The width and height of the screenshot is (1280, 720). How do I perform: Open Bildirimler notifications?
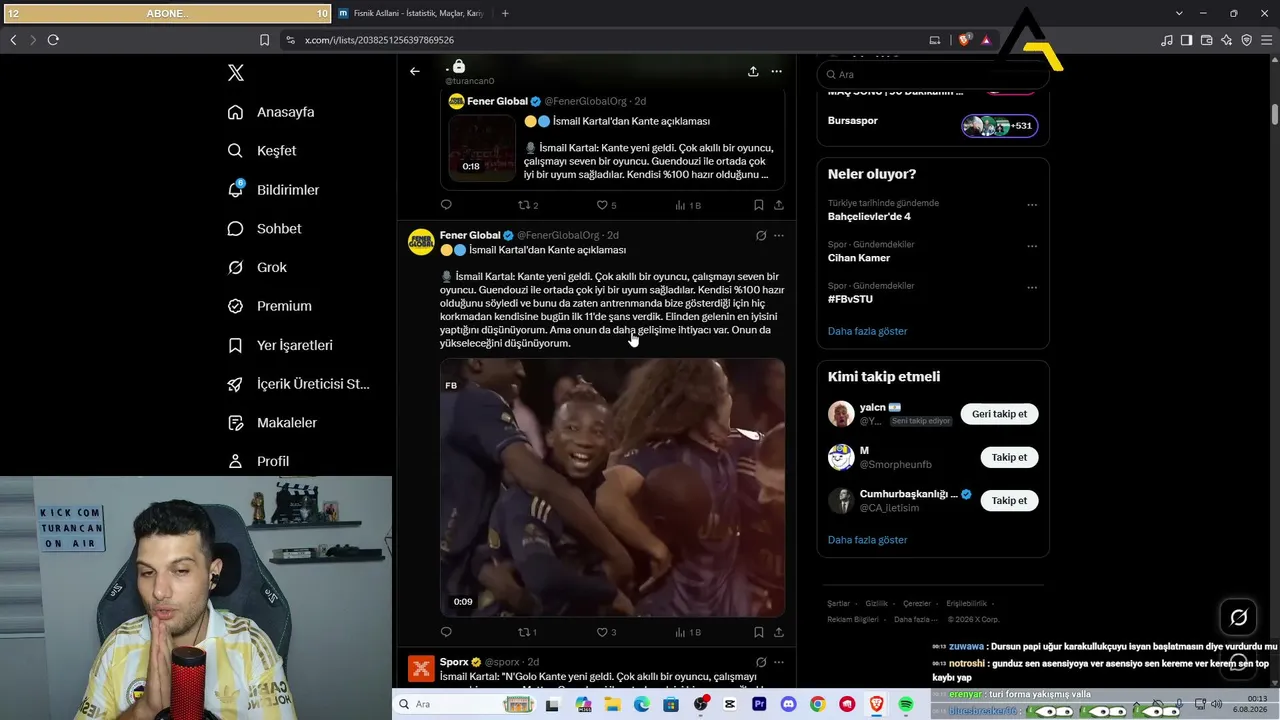[x=273, y=190]
